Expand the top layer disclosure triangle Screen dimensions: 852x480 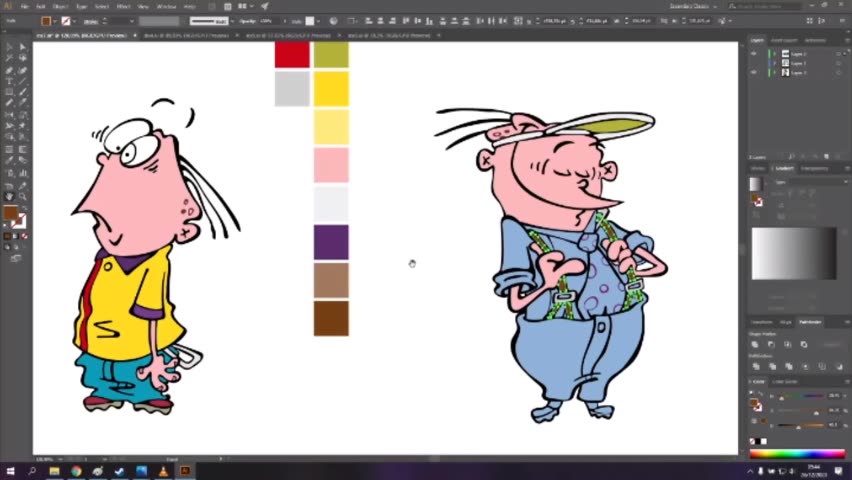(x=776, y=54)
